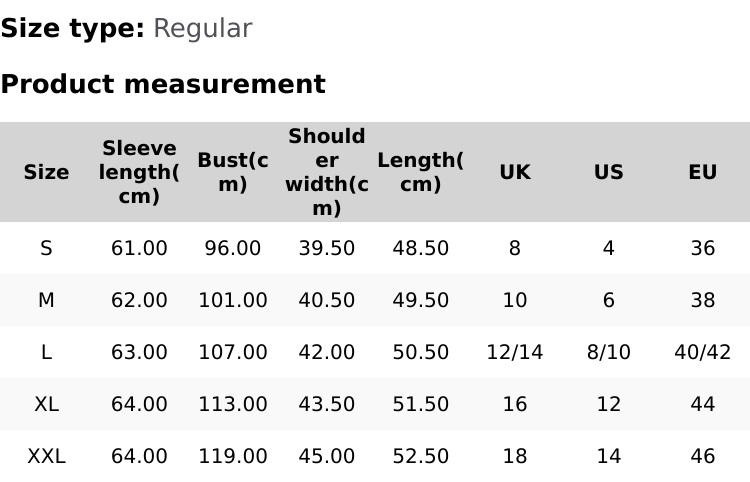The height and width of the screenshot is (482, 750).
Task: Click the Length(cm) column header
Action: tap(420, 172)
